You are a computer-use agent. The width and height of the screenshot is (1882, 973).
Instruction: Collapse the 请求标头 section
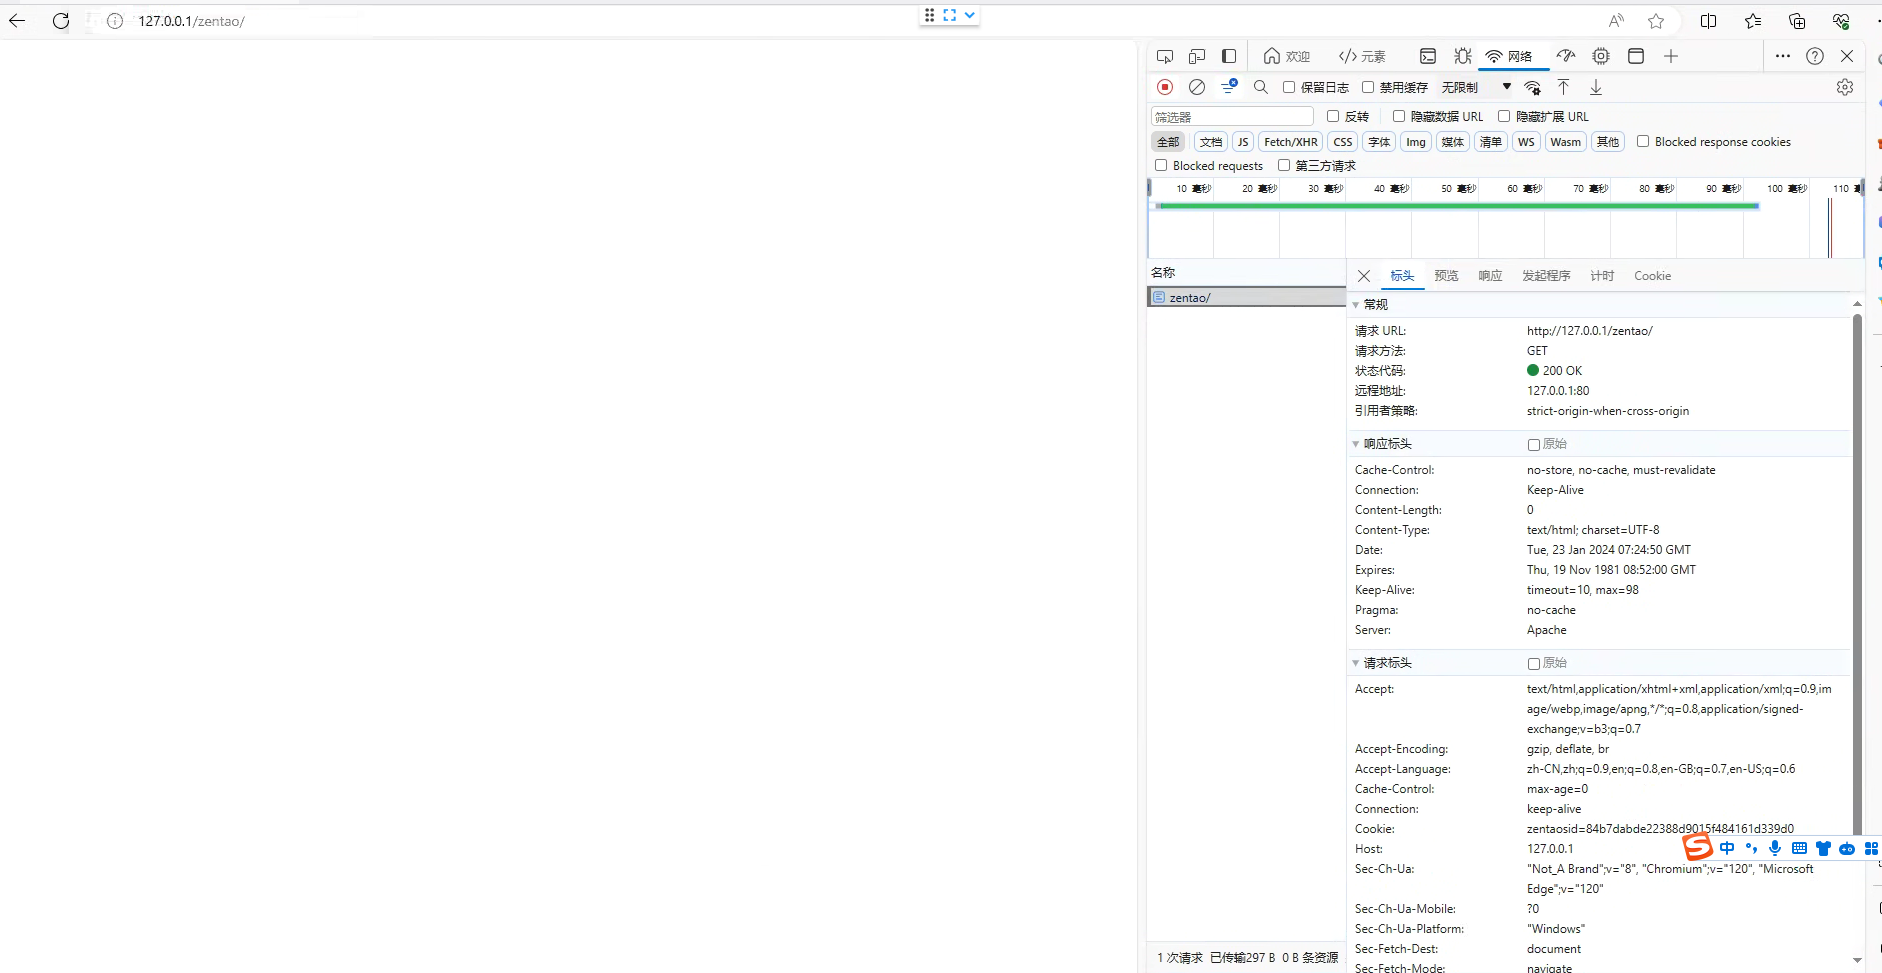pyautogui.click(x=1357, y=662)
